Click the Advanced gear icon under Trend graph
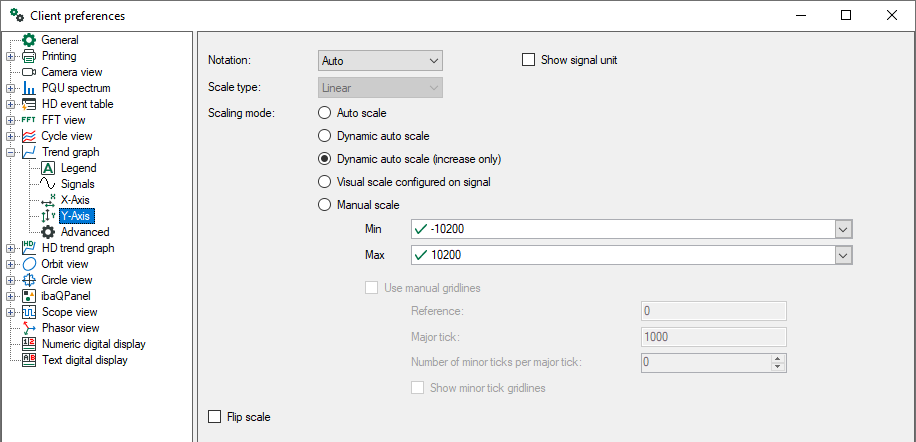 48,232
